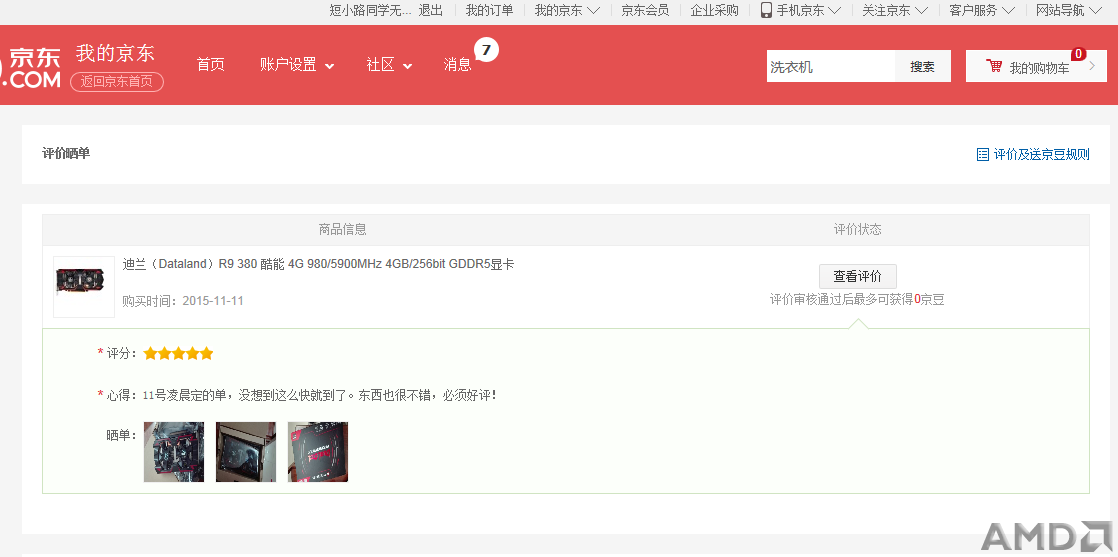Screen dimensions: 1118x557
Task: Click the five-star rating
Action: coord(178,353)
